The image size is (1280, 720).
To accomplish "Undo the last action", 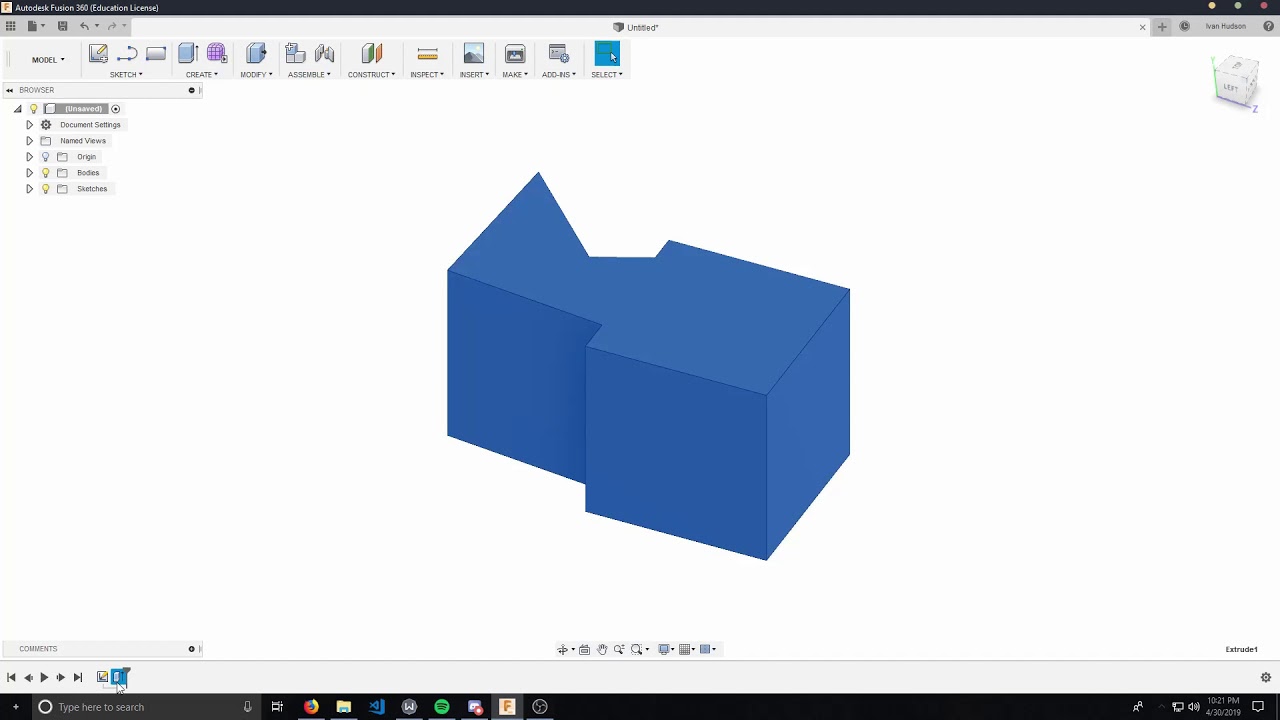I will pos(84,26).
